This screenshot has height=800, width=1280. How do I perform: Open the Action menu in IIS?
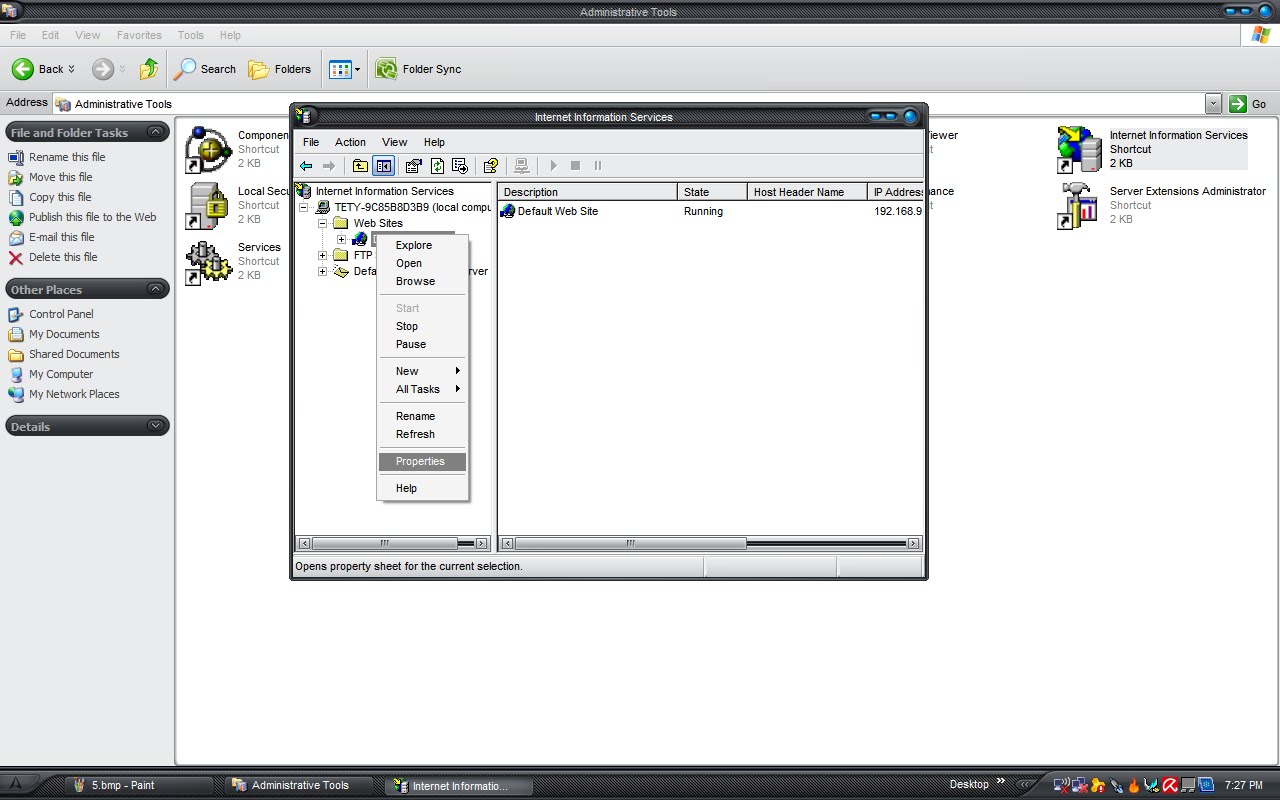pos(350,142)
